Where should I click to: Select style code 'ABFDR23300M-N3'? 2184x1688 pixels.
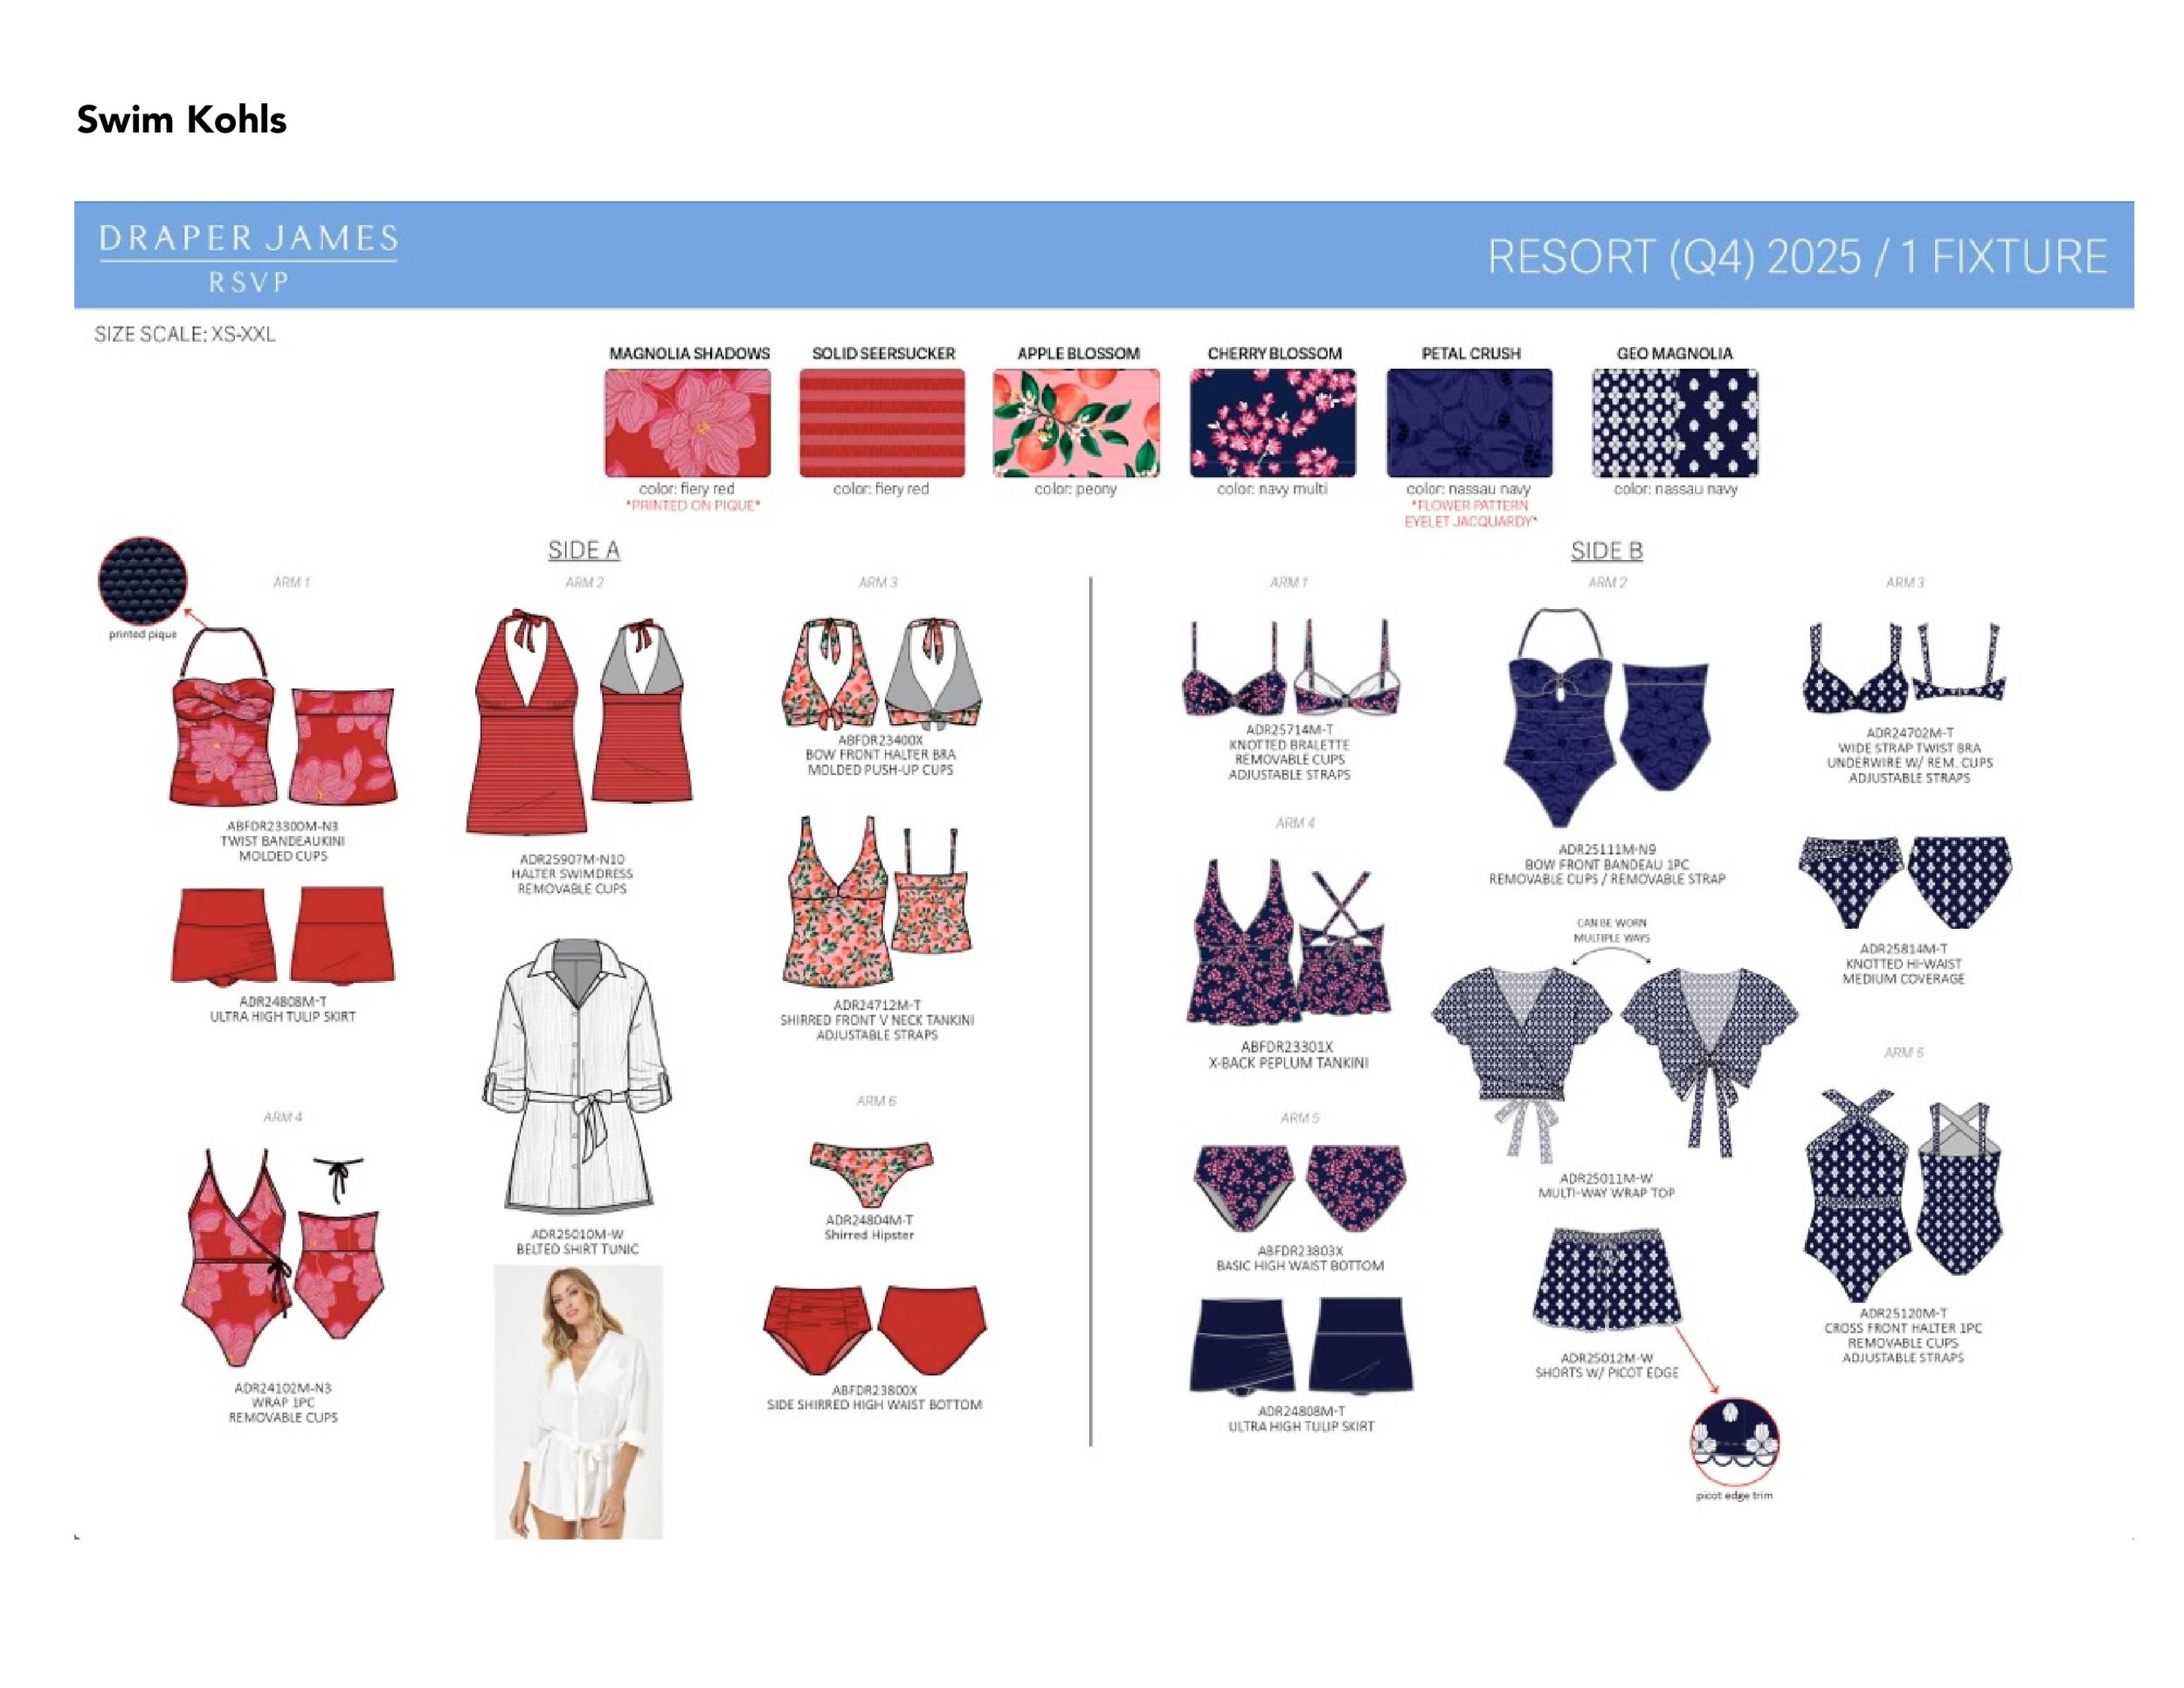point(283,826)
